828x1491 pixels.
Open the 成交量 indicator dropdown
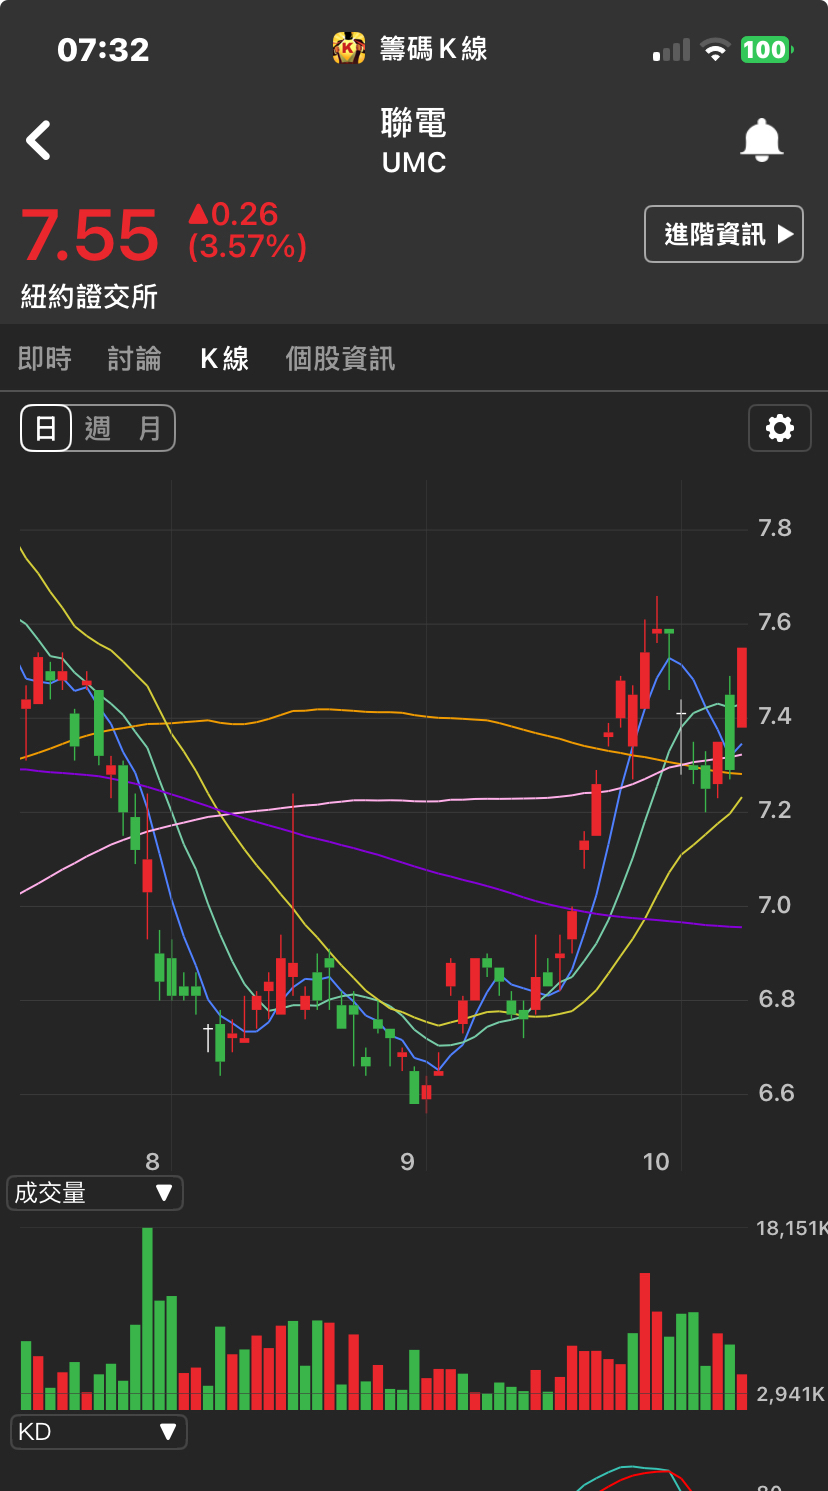coord(95,1193)
